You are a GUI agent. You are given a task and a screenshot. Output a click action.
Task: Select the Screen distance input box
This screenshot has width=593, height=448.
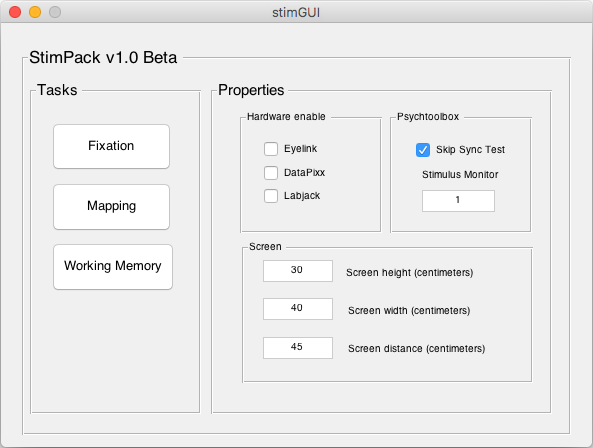pos(298,348)
